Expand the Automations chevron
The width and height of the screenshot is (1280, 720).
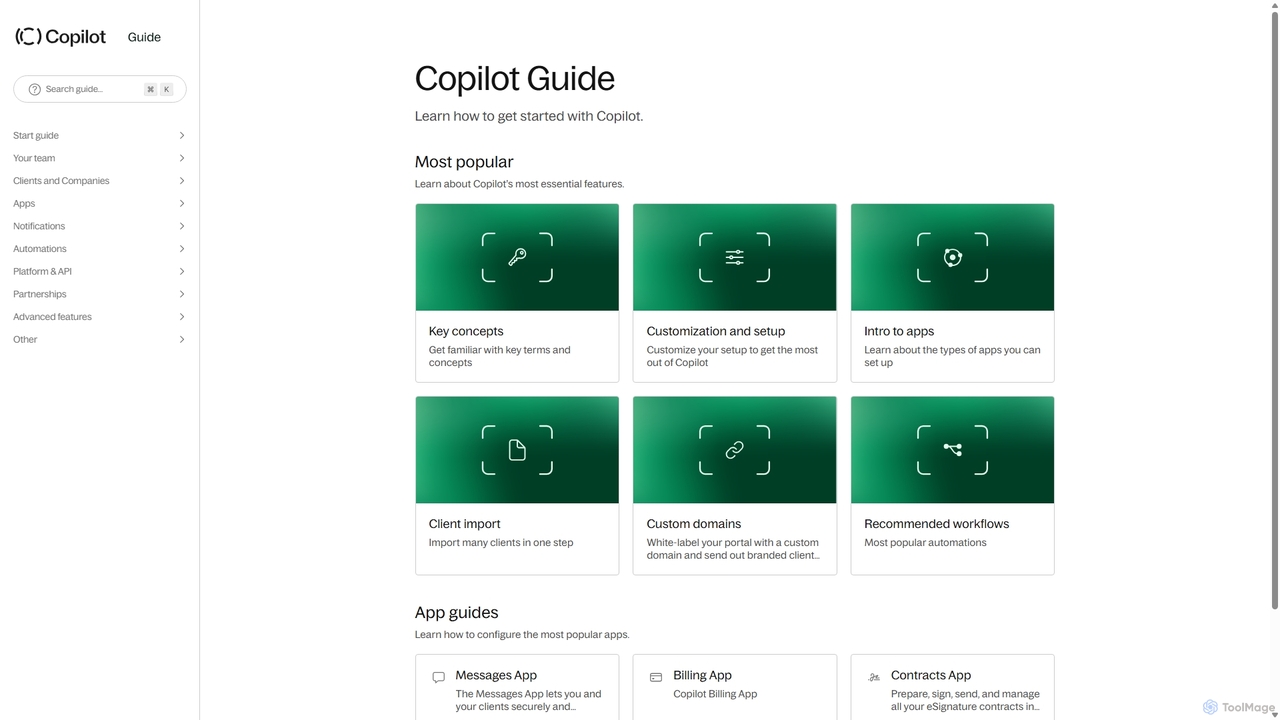tap(182, 249)
